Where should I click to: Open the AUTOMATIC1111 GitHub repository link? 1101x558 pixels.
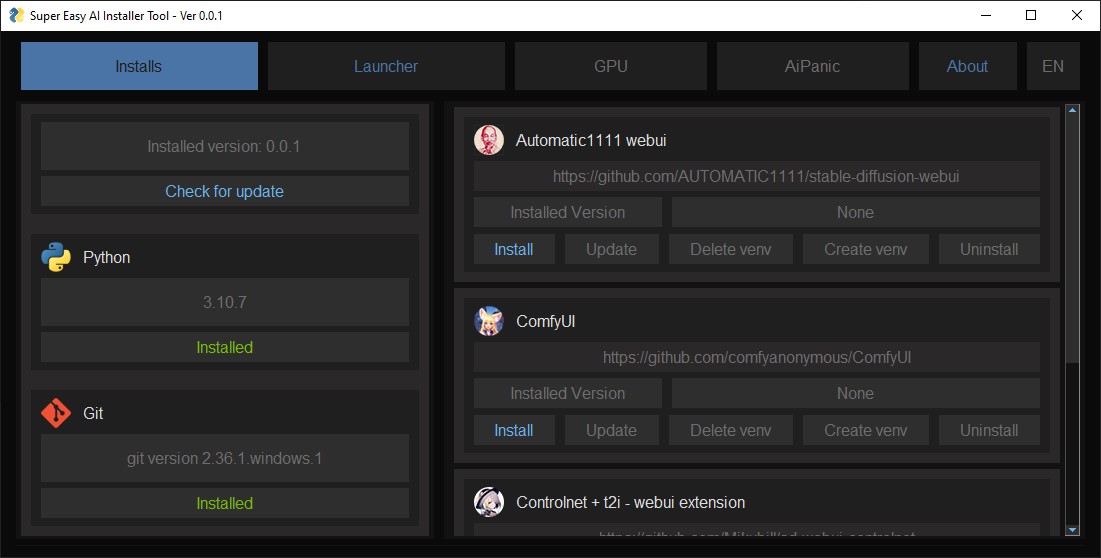756,176
